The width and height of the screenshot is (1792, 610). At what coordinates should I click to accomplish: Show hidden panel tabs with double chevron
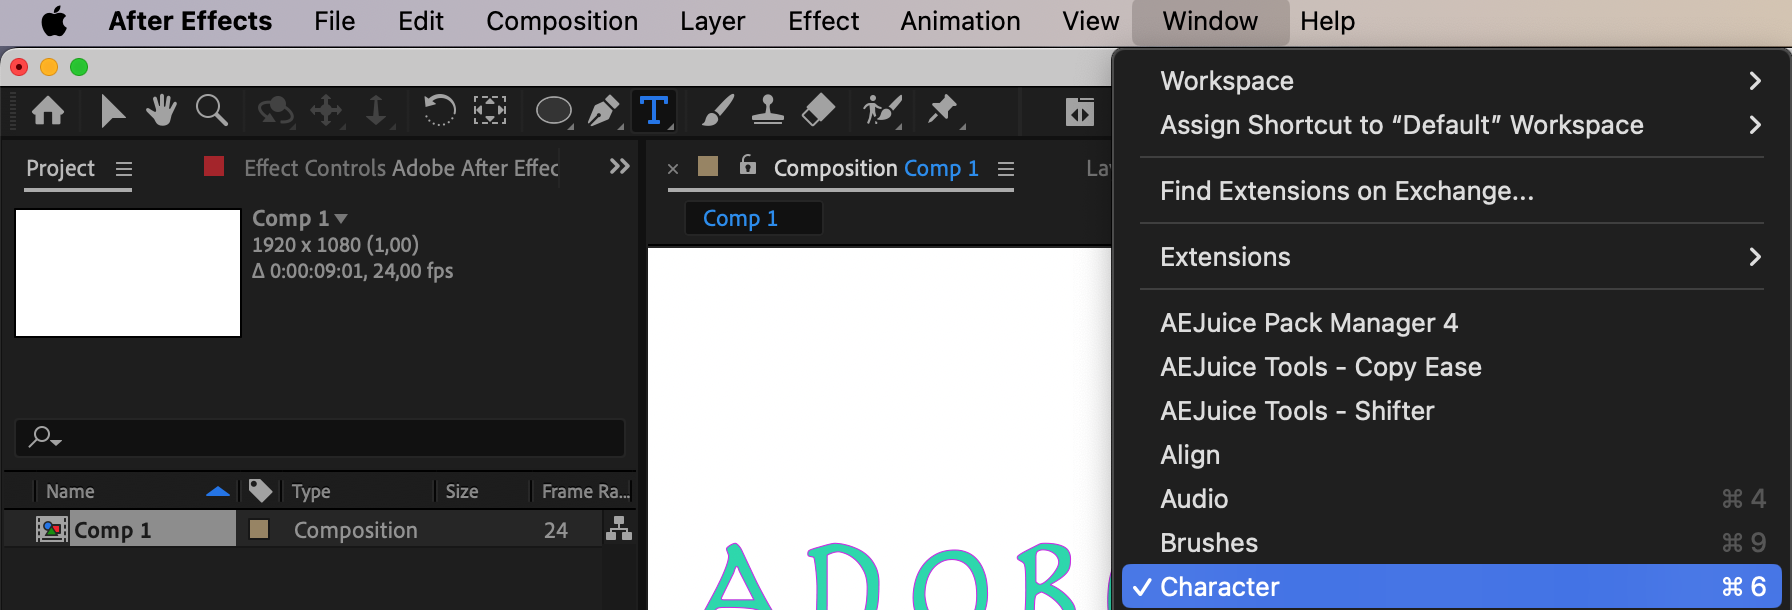pyautogui.click(x=620, y=166)
